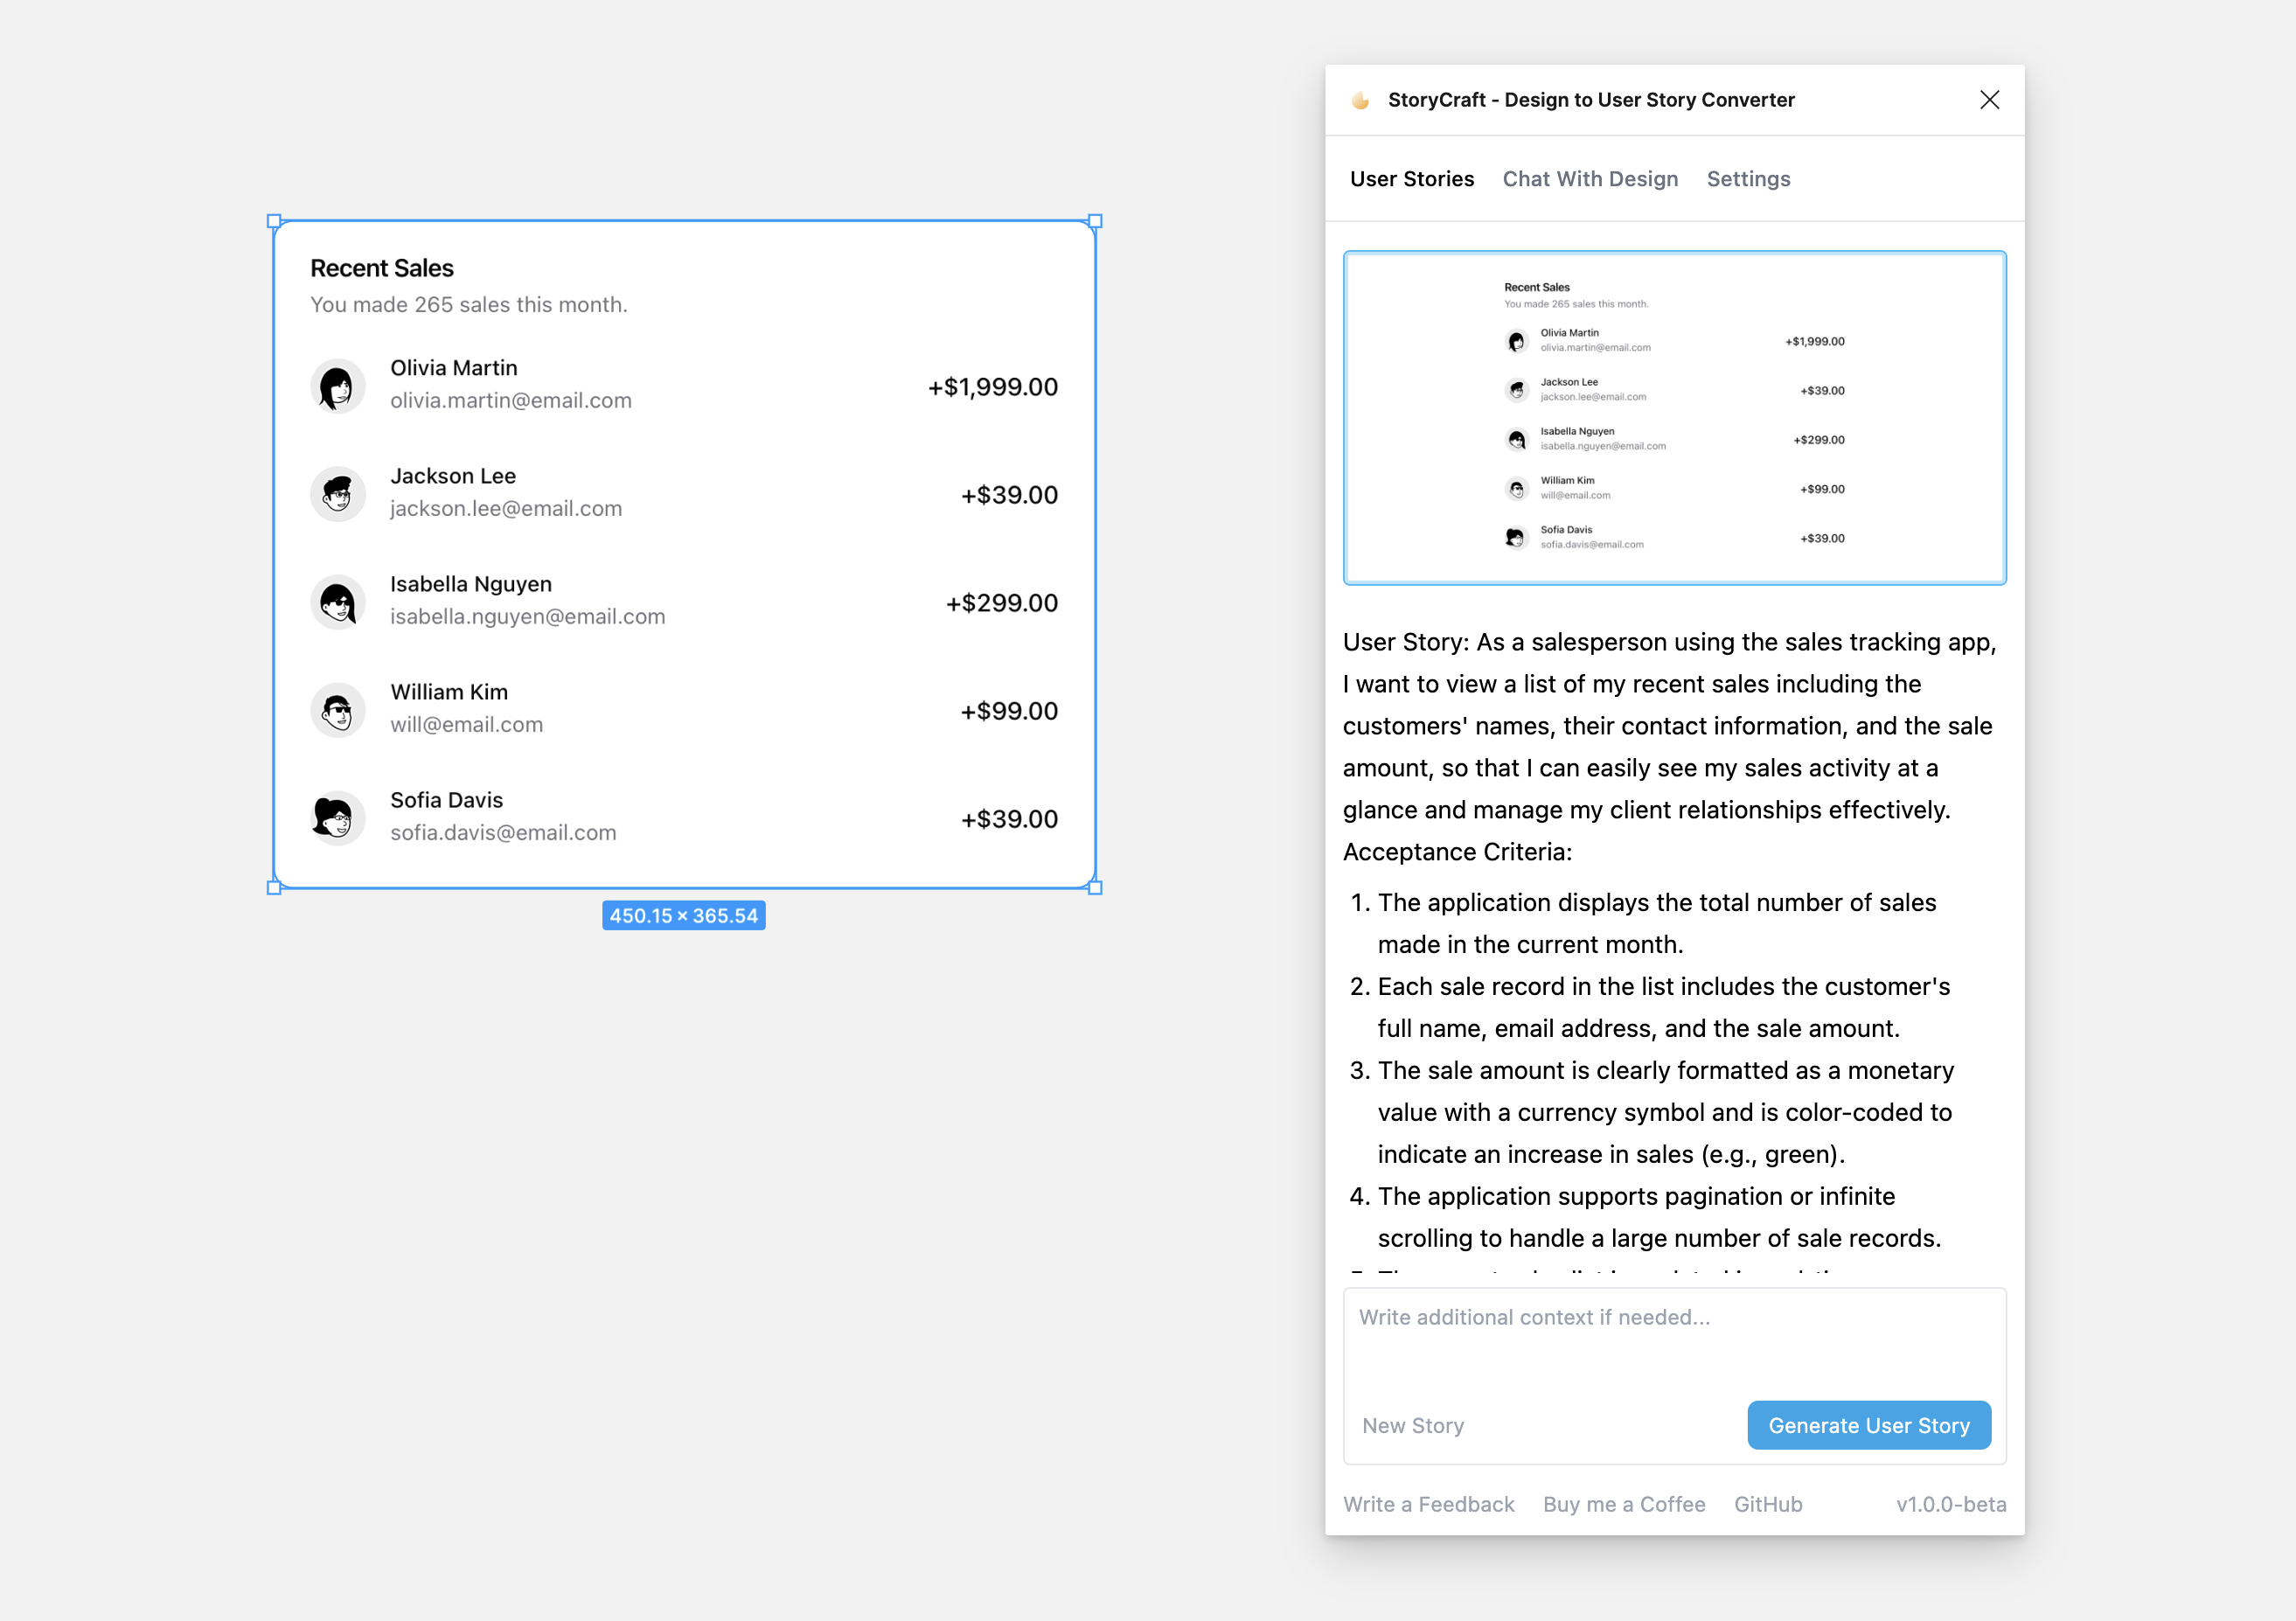Select the William Kim name text

449,692
